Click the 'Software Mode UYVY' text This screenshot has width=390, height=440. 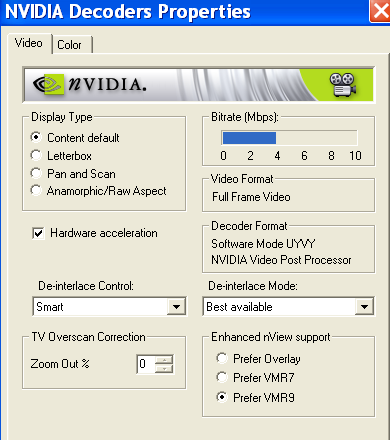[x=263, y=244]
